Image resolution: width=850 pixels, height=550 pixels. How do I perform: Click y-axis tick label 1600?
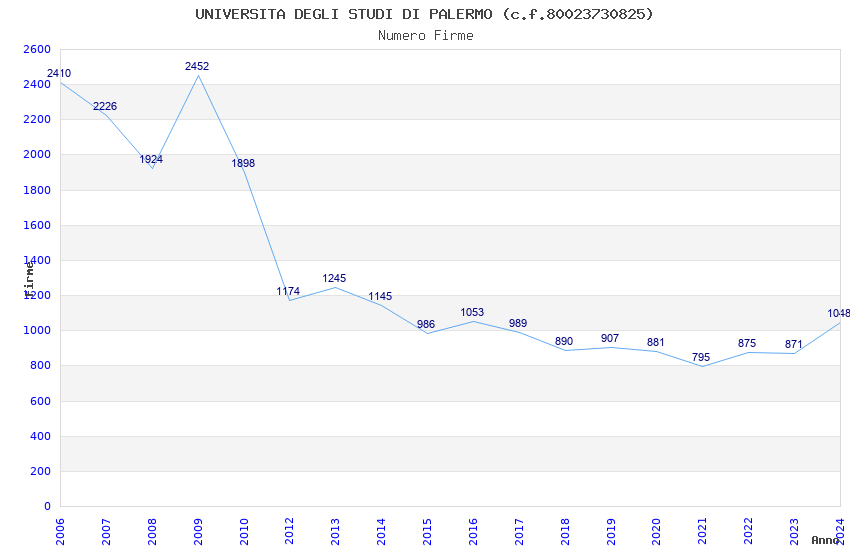37,225
